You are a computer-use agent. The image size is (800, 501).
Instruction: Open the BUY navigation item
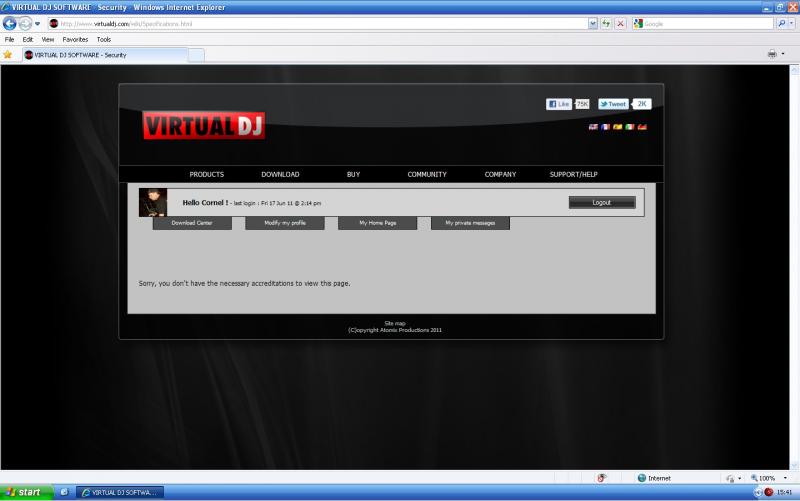[x=354, y=174]
